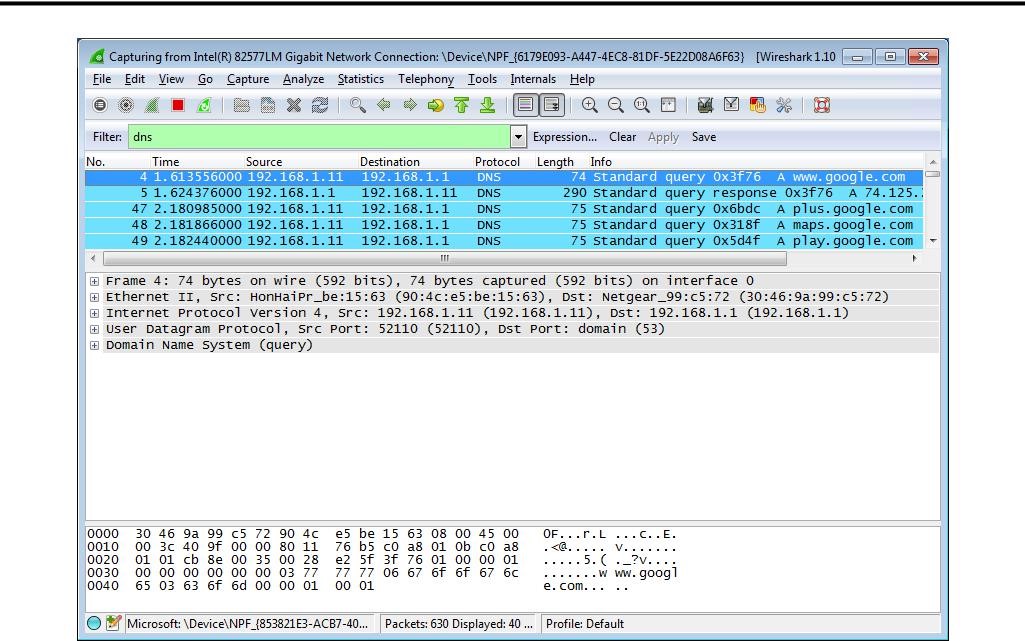
Task: Open the Capture menu
Action: [x=248, y=79]
